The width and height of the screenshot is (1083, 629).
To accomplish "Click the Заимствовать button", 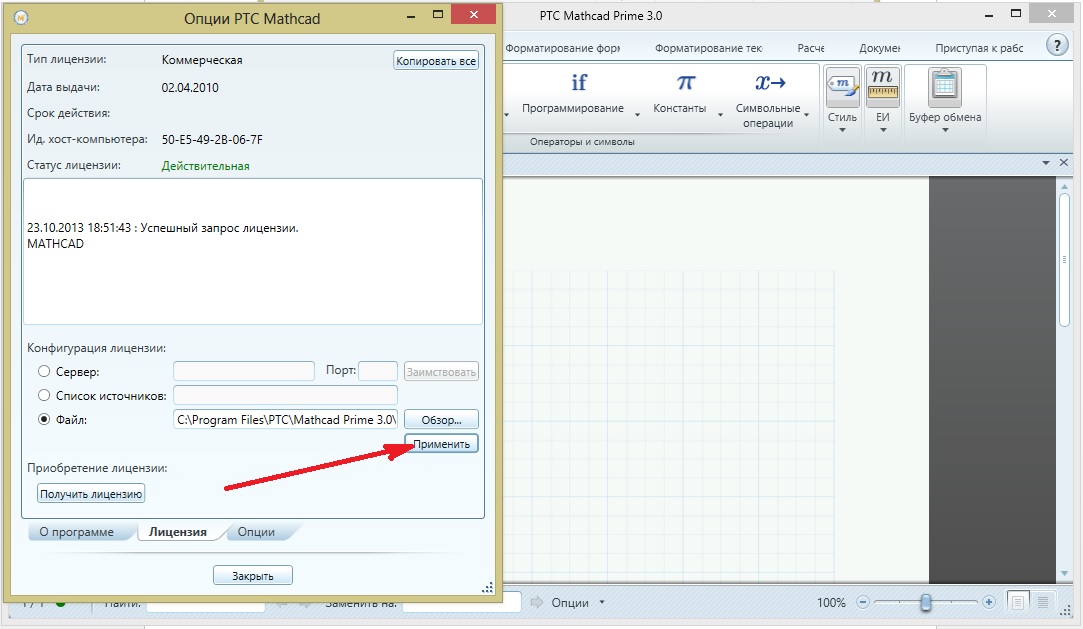I will (441, 371).
